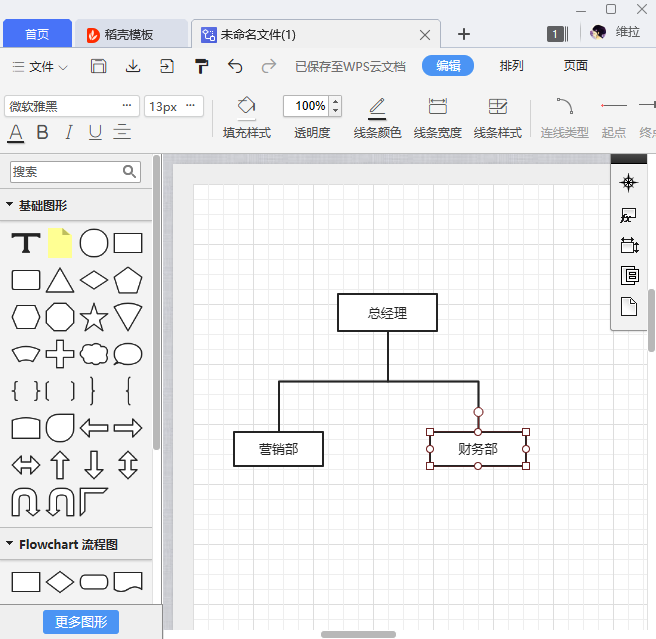Toggle bold text formatting
The height and width of the screenshot is (639, 656).
(42, 132)
